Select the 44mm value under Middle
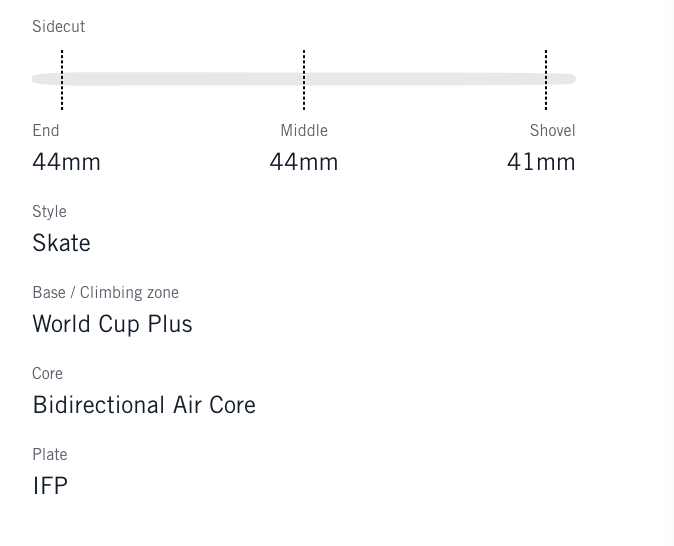 point(304,162)
